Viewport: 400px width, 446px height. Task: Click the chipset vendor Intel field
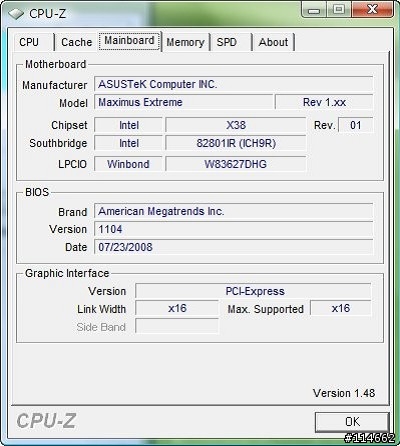tap(129, 125)
